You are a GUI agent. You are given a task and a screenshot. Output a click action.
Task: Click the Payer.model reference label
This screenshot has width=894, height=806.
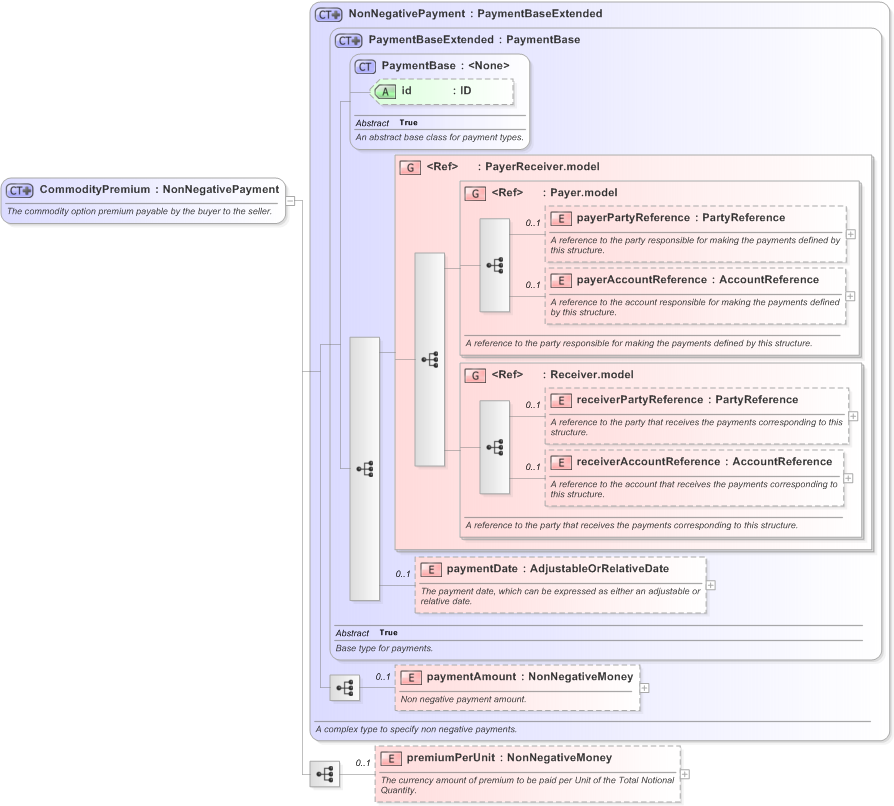click(554, 193)
